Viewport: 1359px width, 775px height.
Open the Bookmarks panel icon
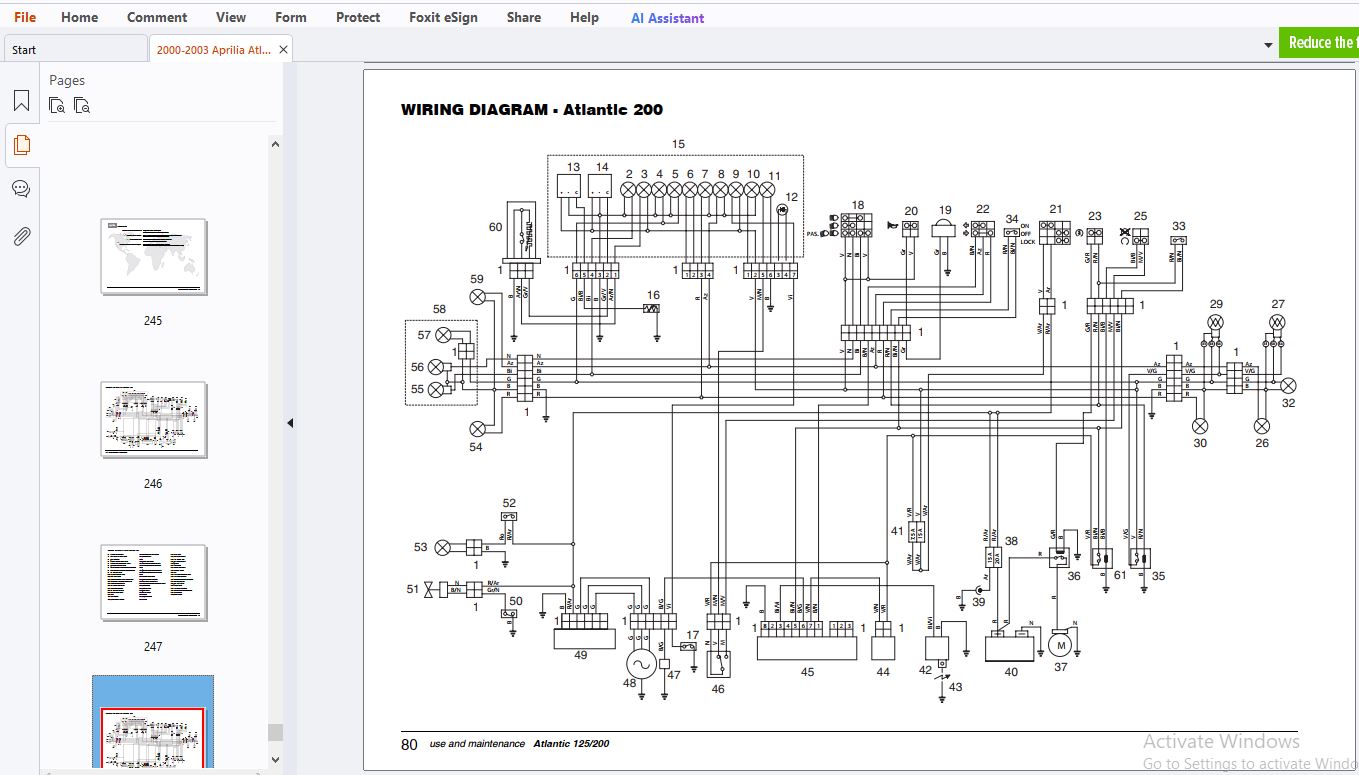pyautogui.click(x=21, y=101)
